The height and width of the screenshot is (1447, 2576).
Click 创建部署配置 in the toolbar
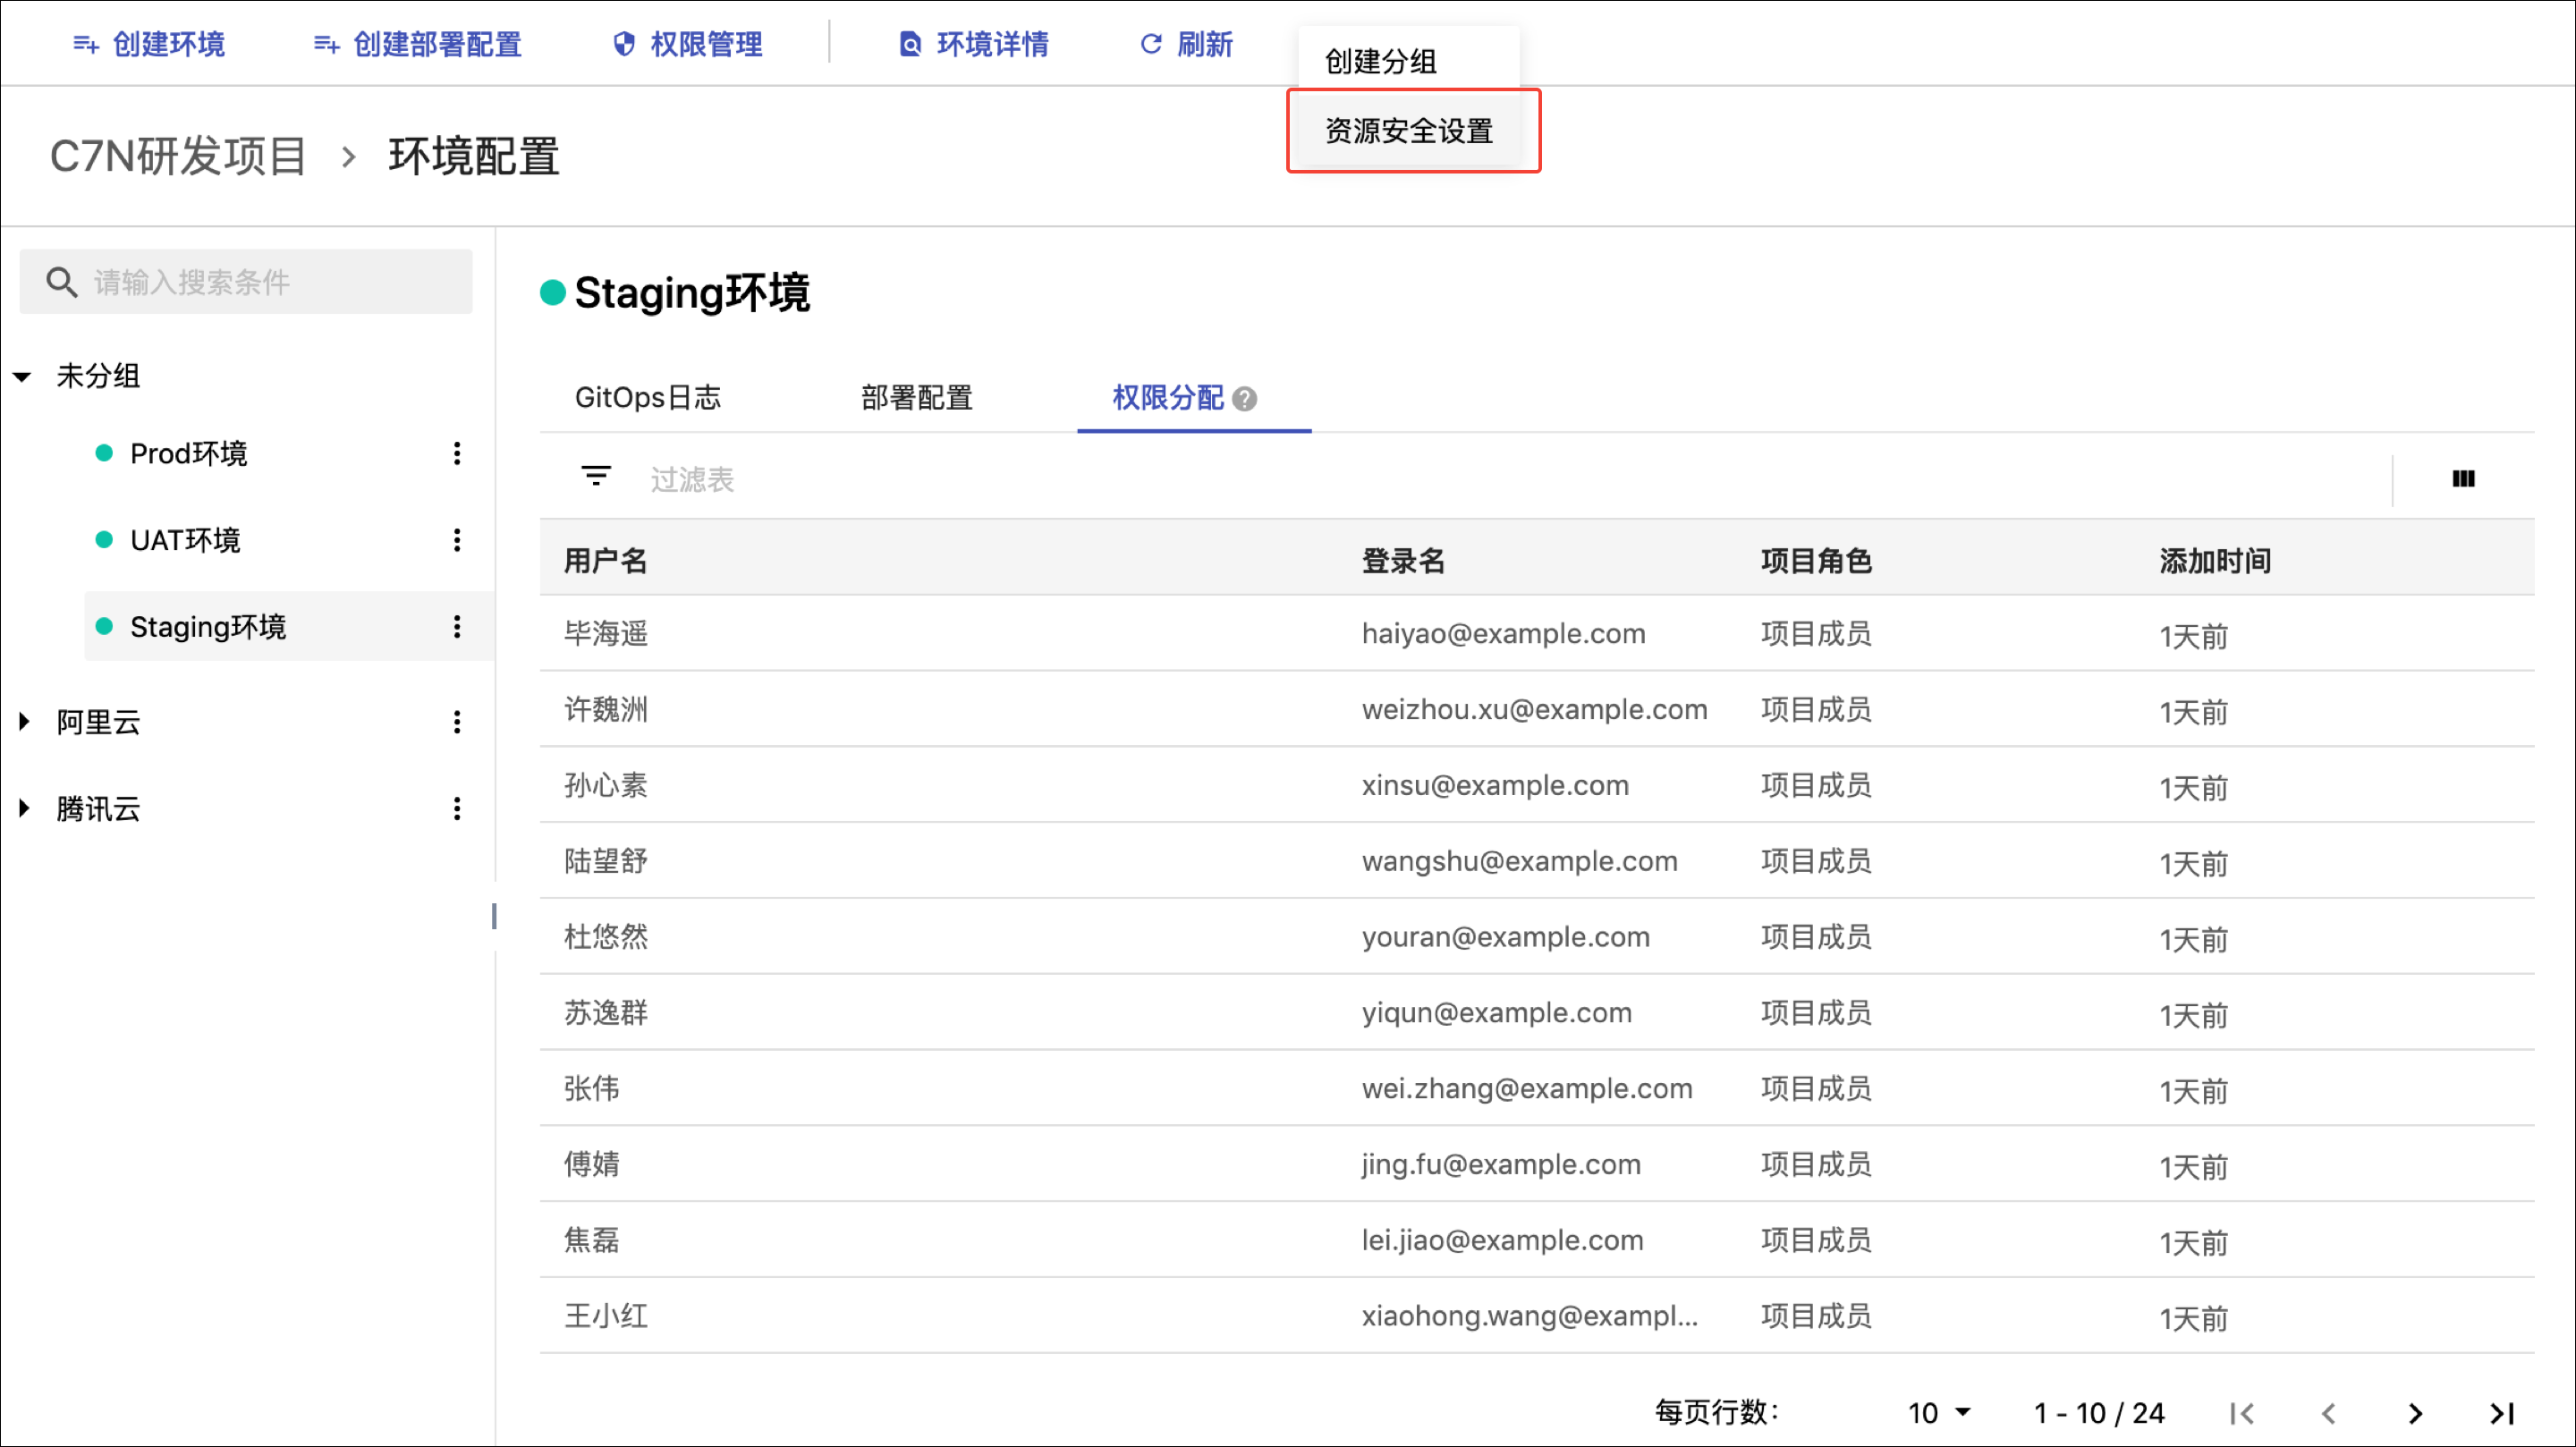click(417, 44)
